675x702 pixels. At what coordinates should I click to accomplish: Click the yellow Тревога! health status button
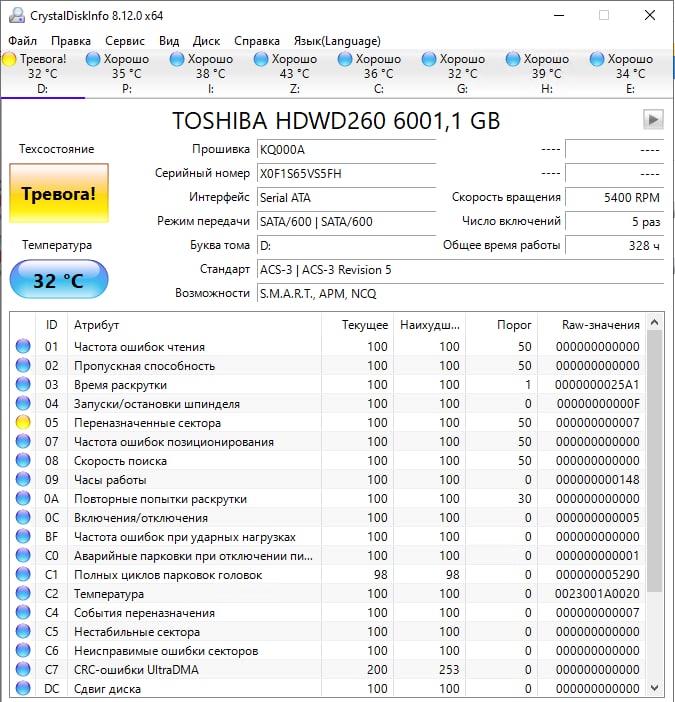(x=59, y=193)
